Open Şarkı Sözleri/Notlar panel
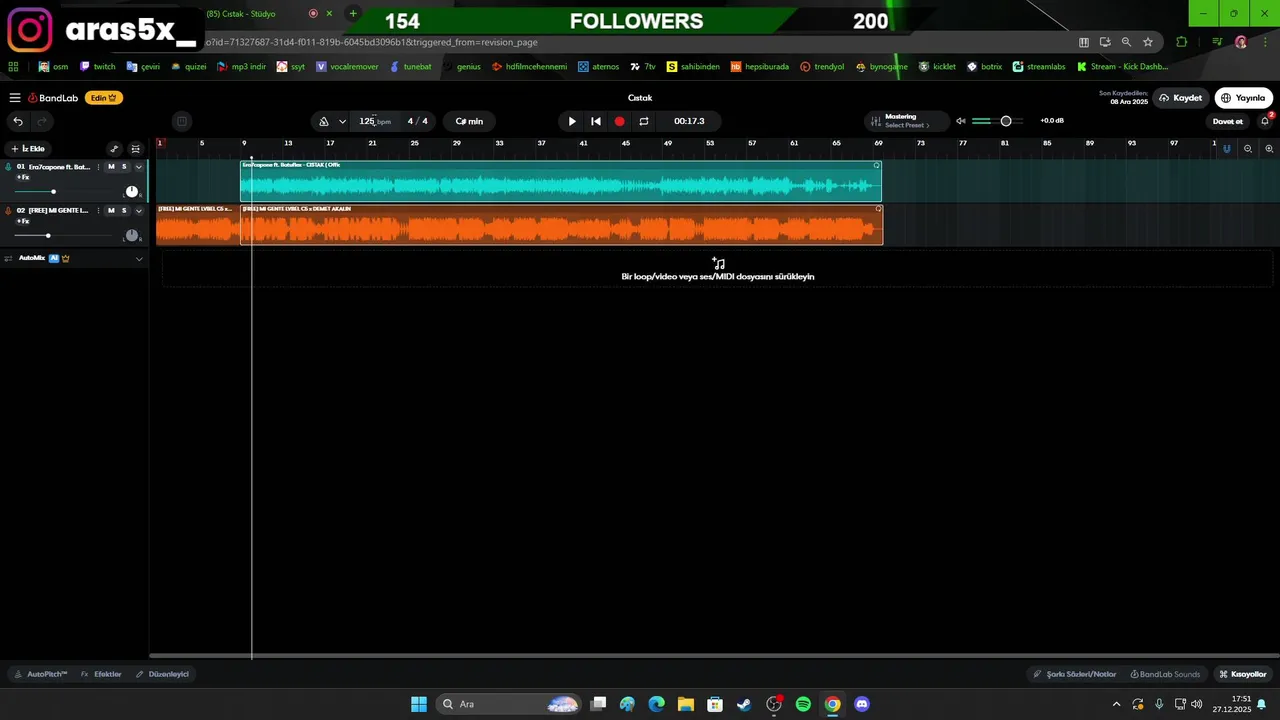This screenshot has width=1280, height=720. click(1074, 674)
